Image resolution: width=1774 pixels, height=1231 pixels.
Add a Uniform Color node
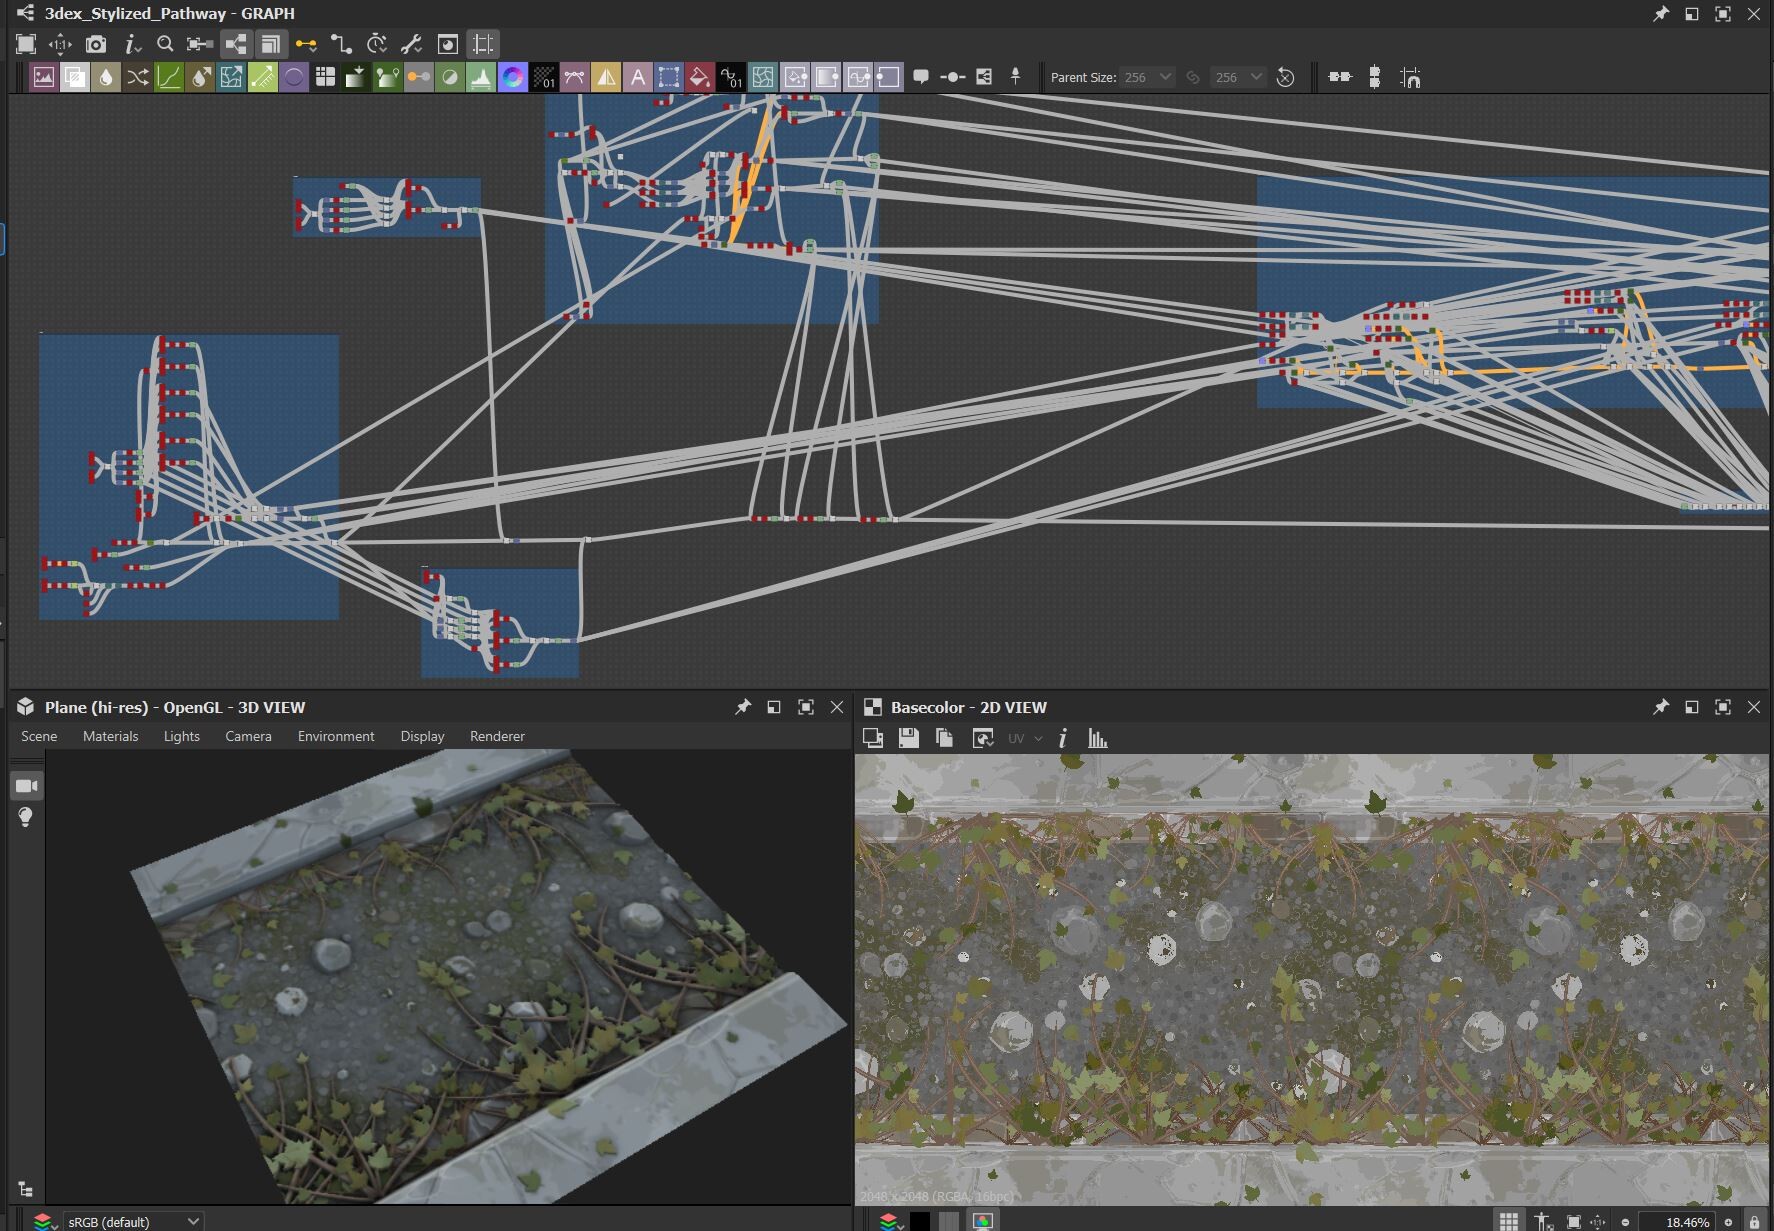click(700, 77)
